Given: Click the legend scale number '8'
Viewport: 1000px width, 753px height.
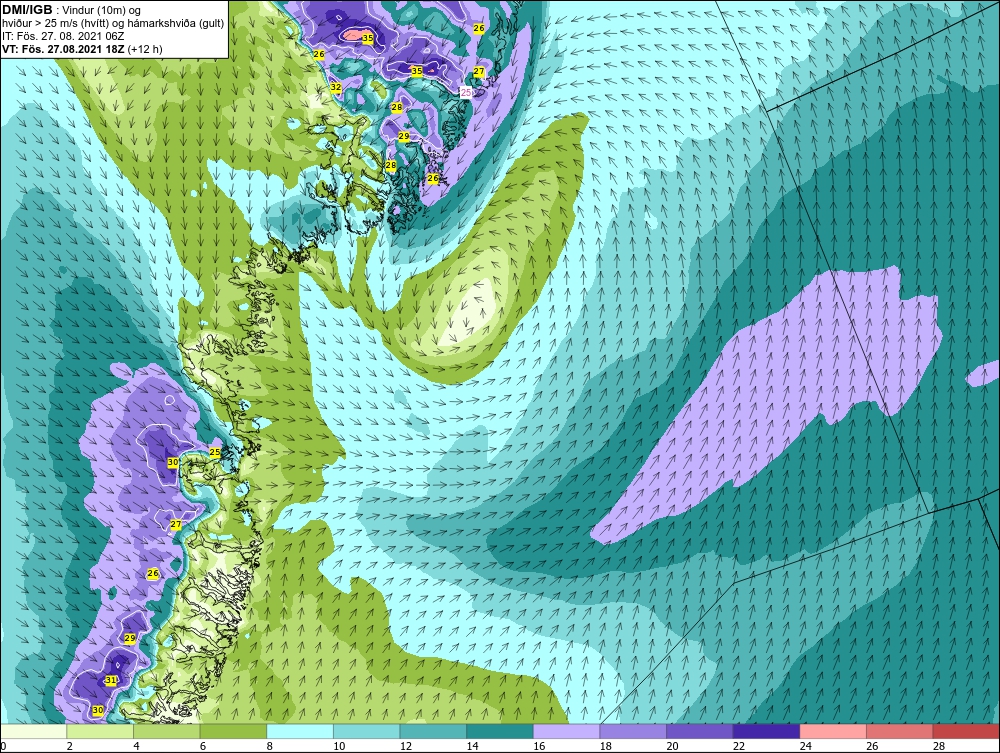Looking at the screenshot, I should pyautogui.click(x=268, y=746).
